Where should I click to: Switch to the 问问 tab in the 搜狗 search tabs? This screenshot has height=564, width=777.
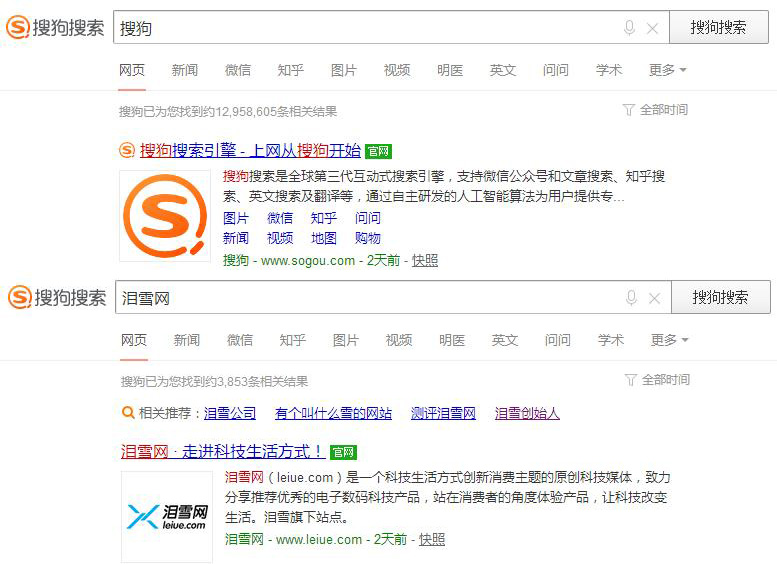click(556, 70)
